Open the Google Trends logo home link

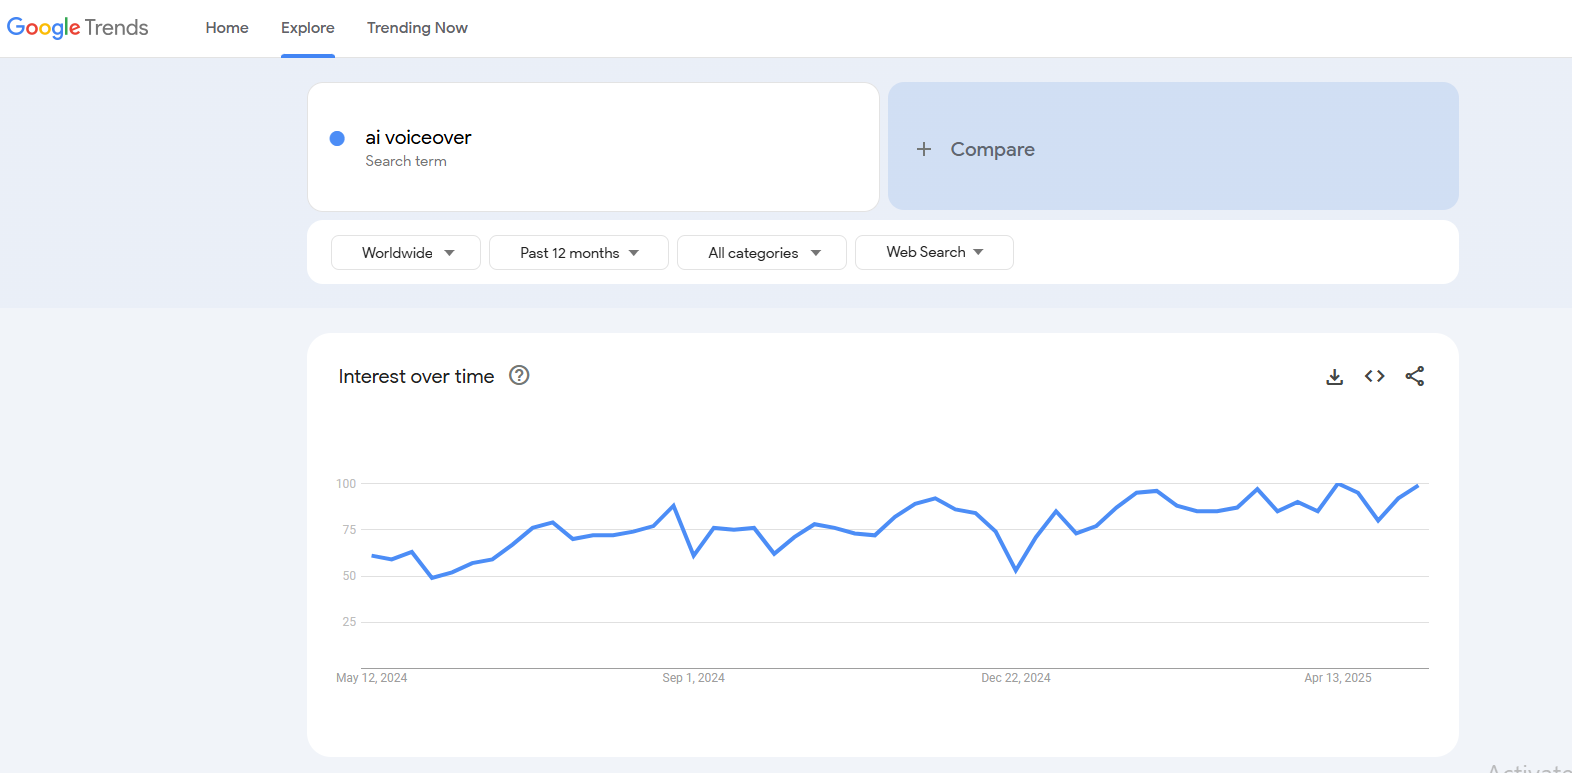[x=78, y=27]
